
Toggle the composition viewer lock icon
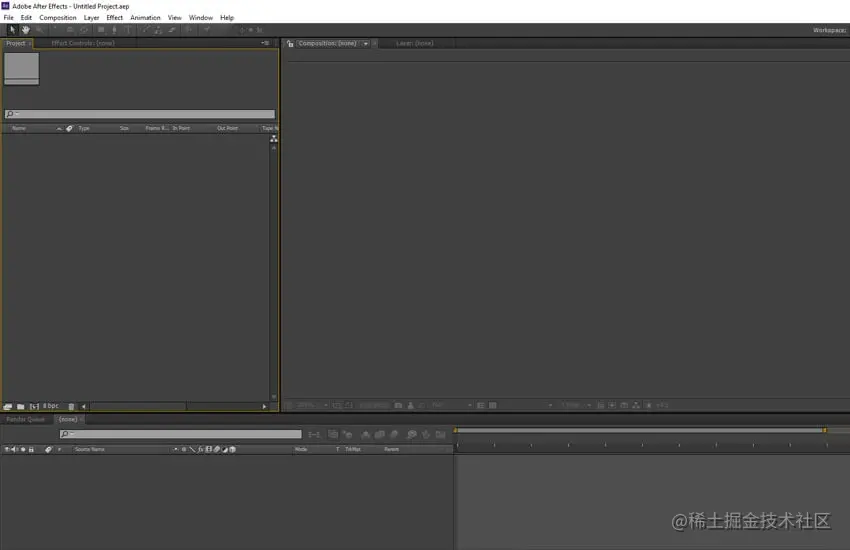[290, 43]
